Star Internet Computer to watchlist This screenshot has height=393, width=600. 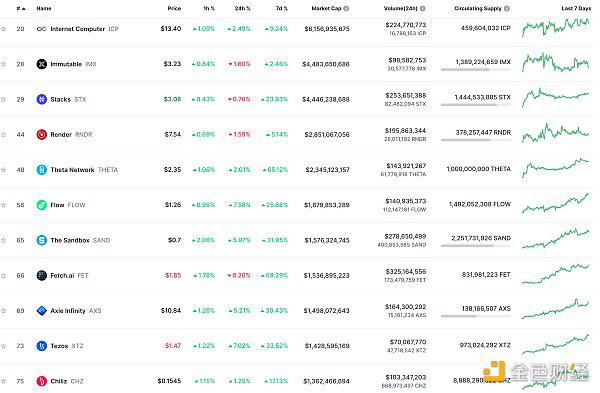pos(4,29)
